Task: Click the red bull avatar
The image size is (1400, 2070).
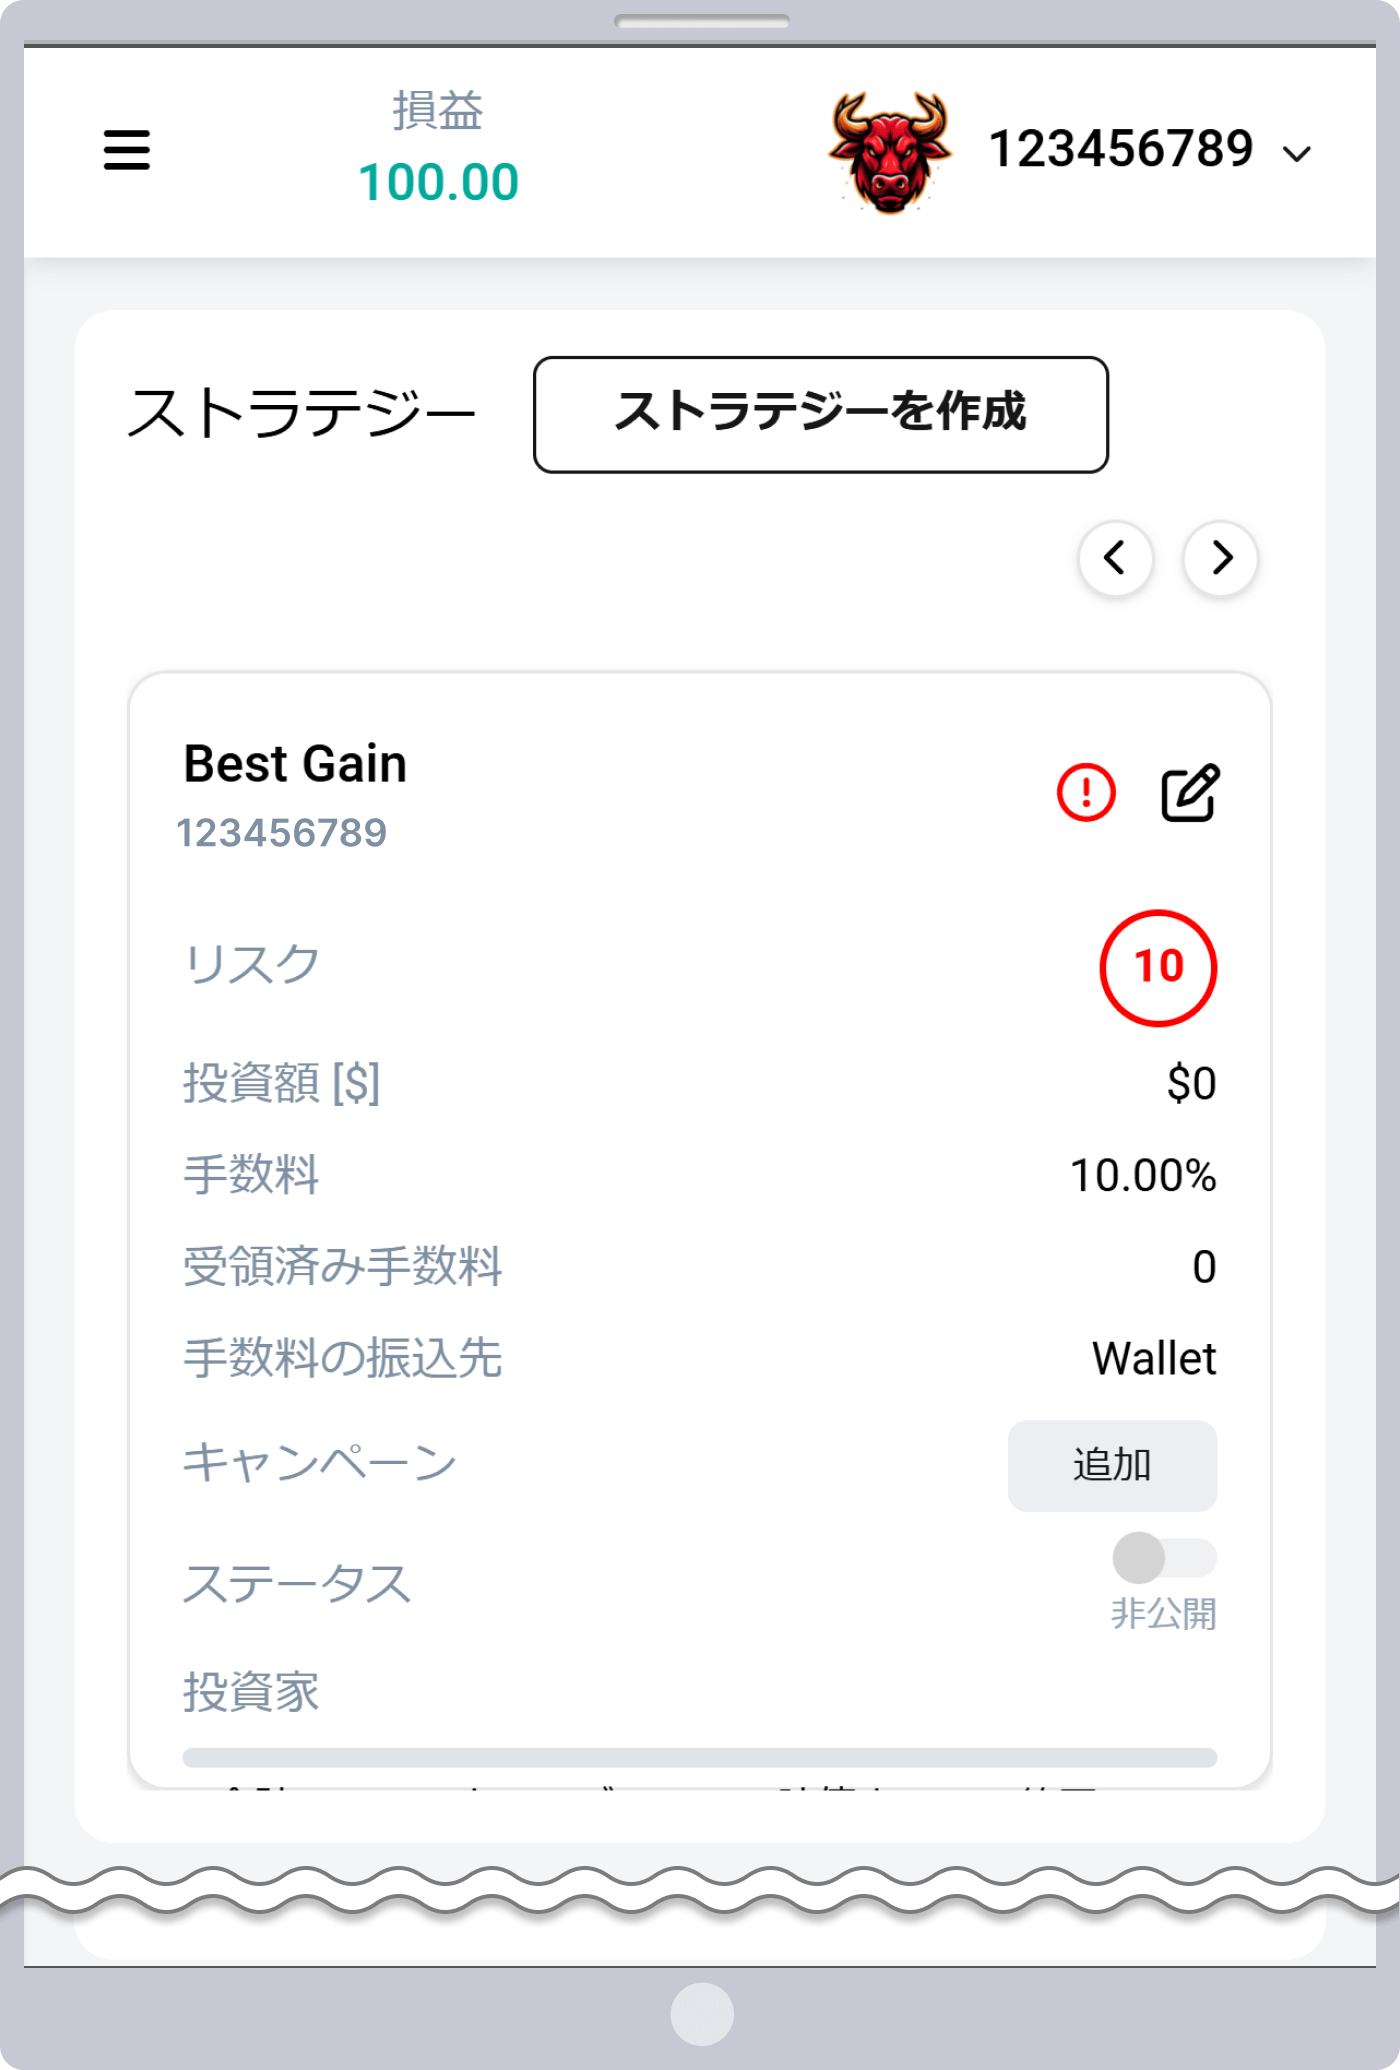Action: coord(889,152)
